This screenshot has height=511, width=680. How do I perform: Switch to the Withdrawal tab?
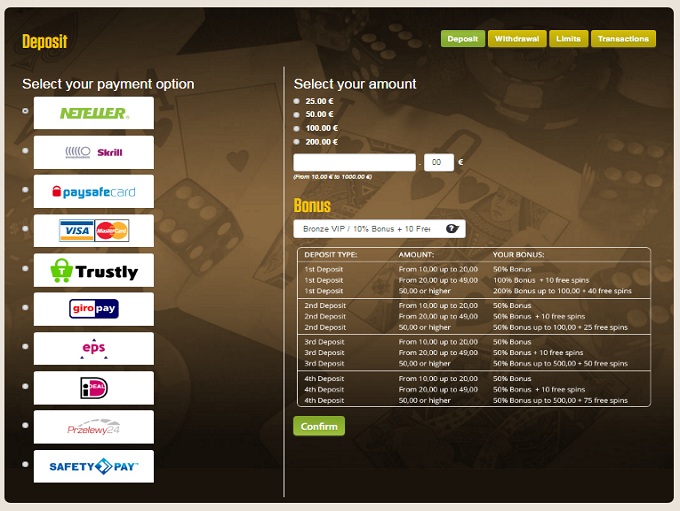click(x=517, y=39)
